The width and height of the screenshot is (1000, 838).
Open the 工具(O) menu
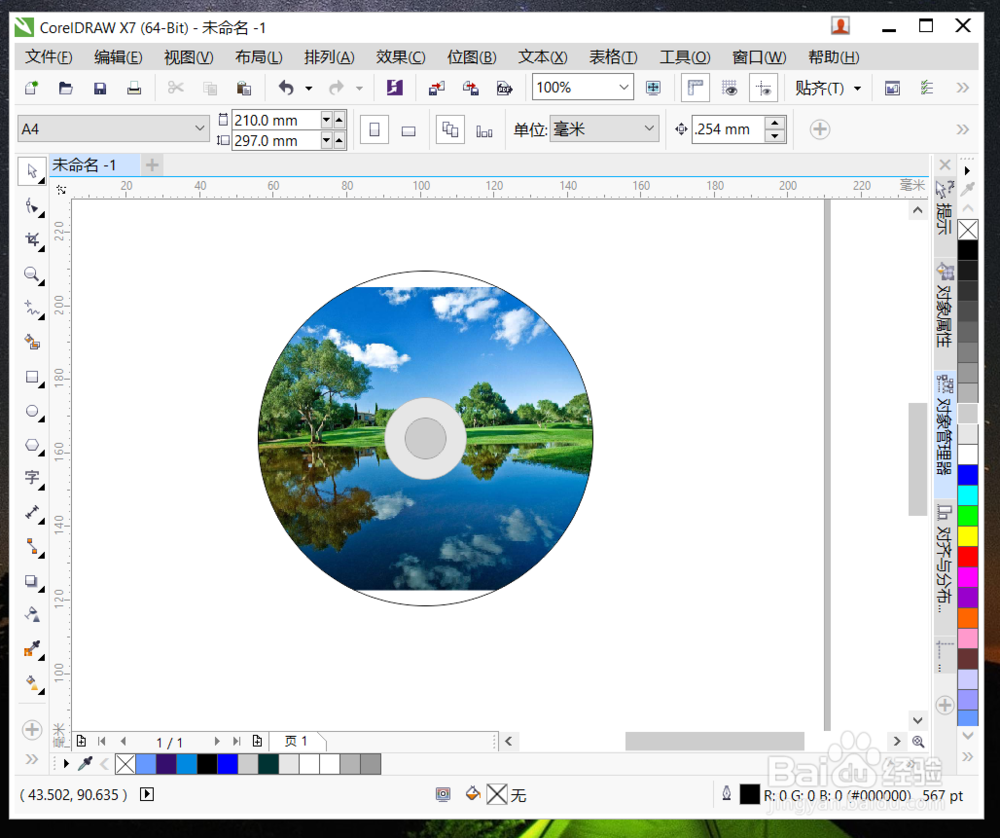(x=684, y=57)
